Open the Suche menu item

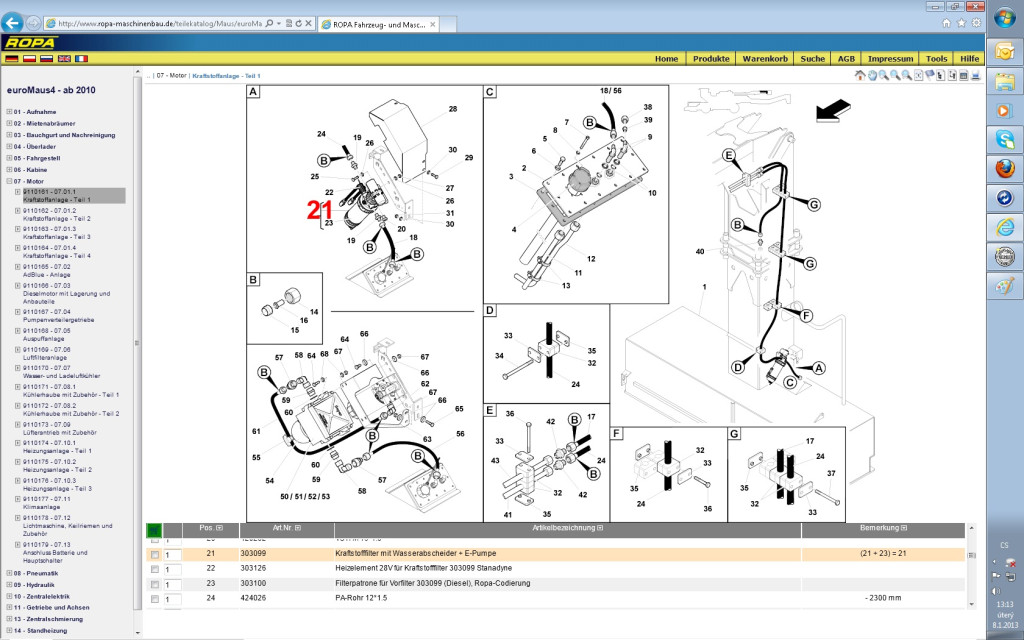click(812, 59)
